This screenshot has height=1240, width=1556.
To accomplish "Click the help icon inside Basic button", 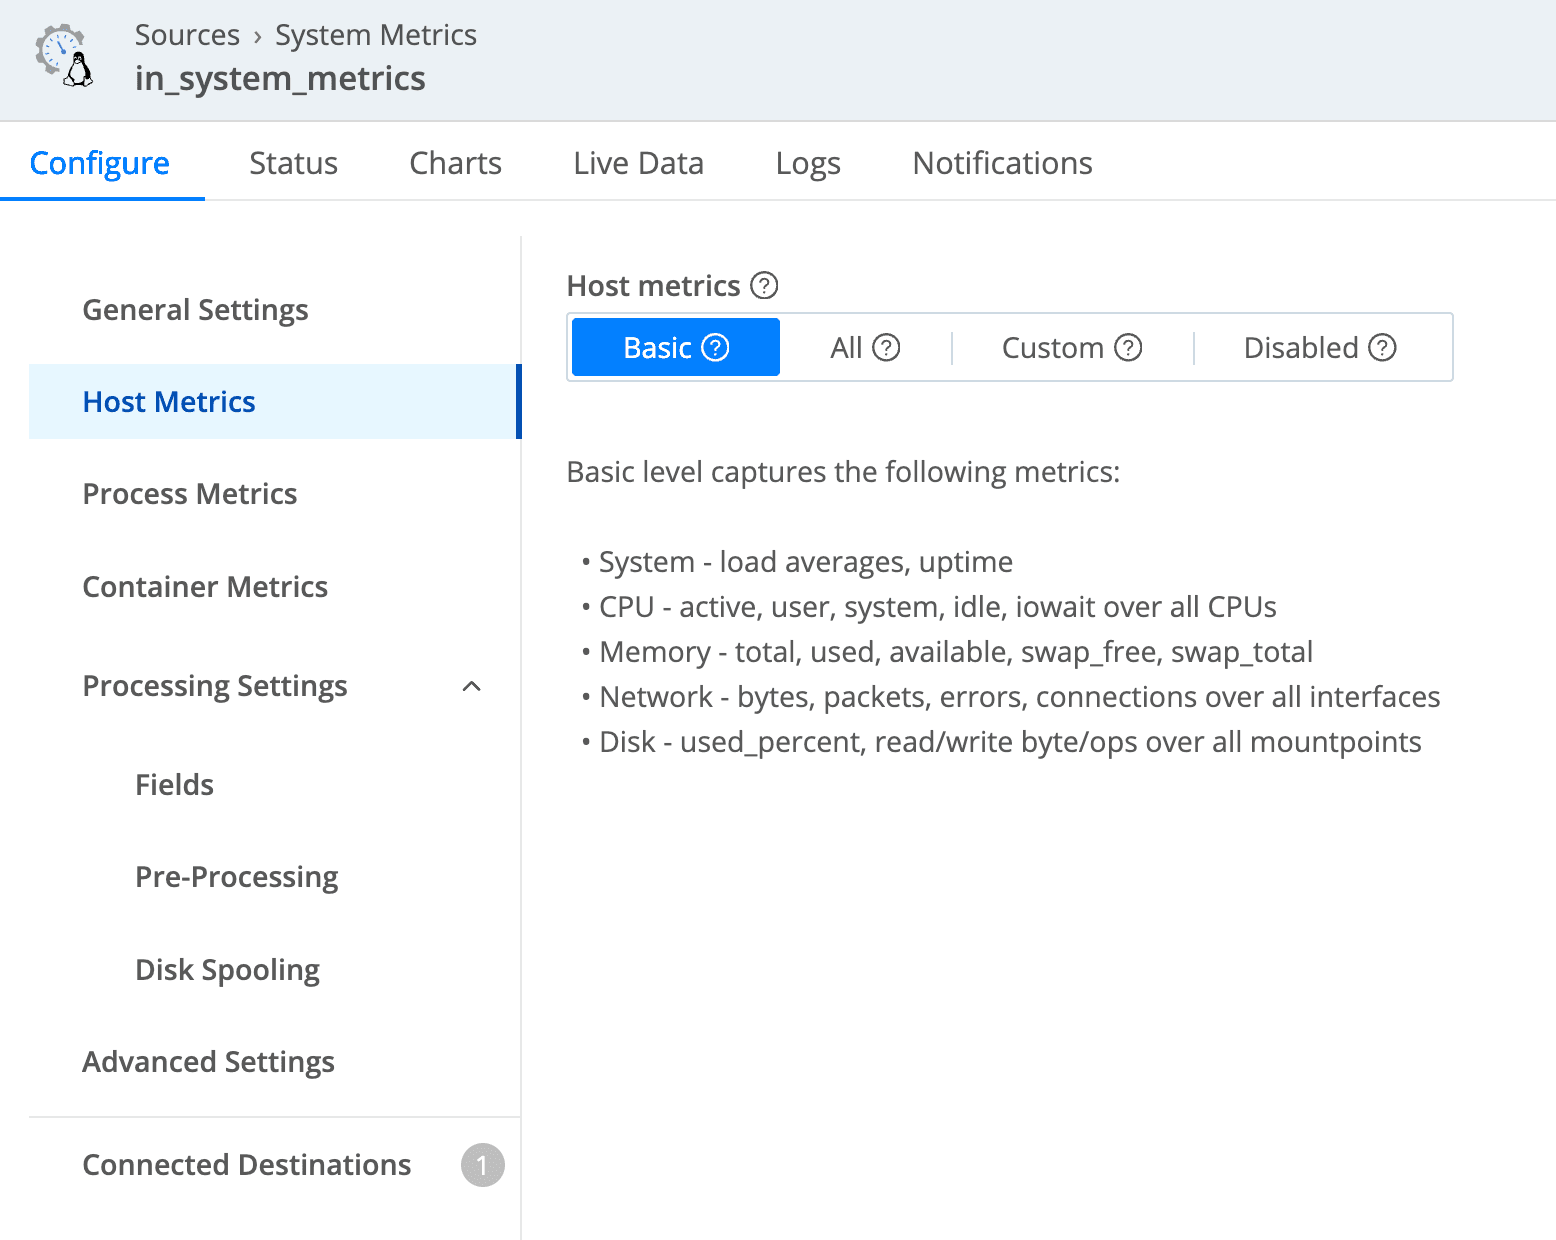I will point(715,347).
